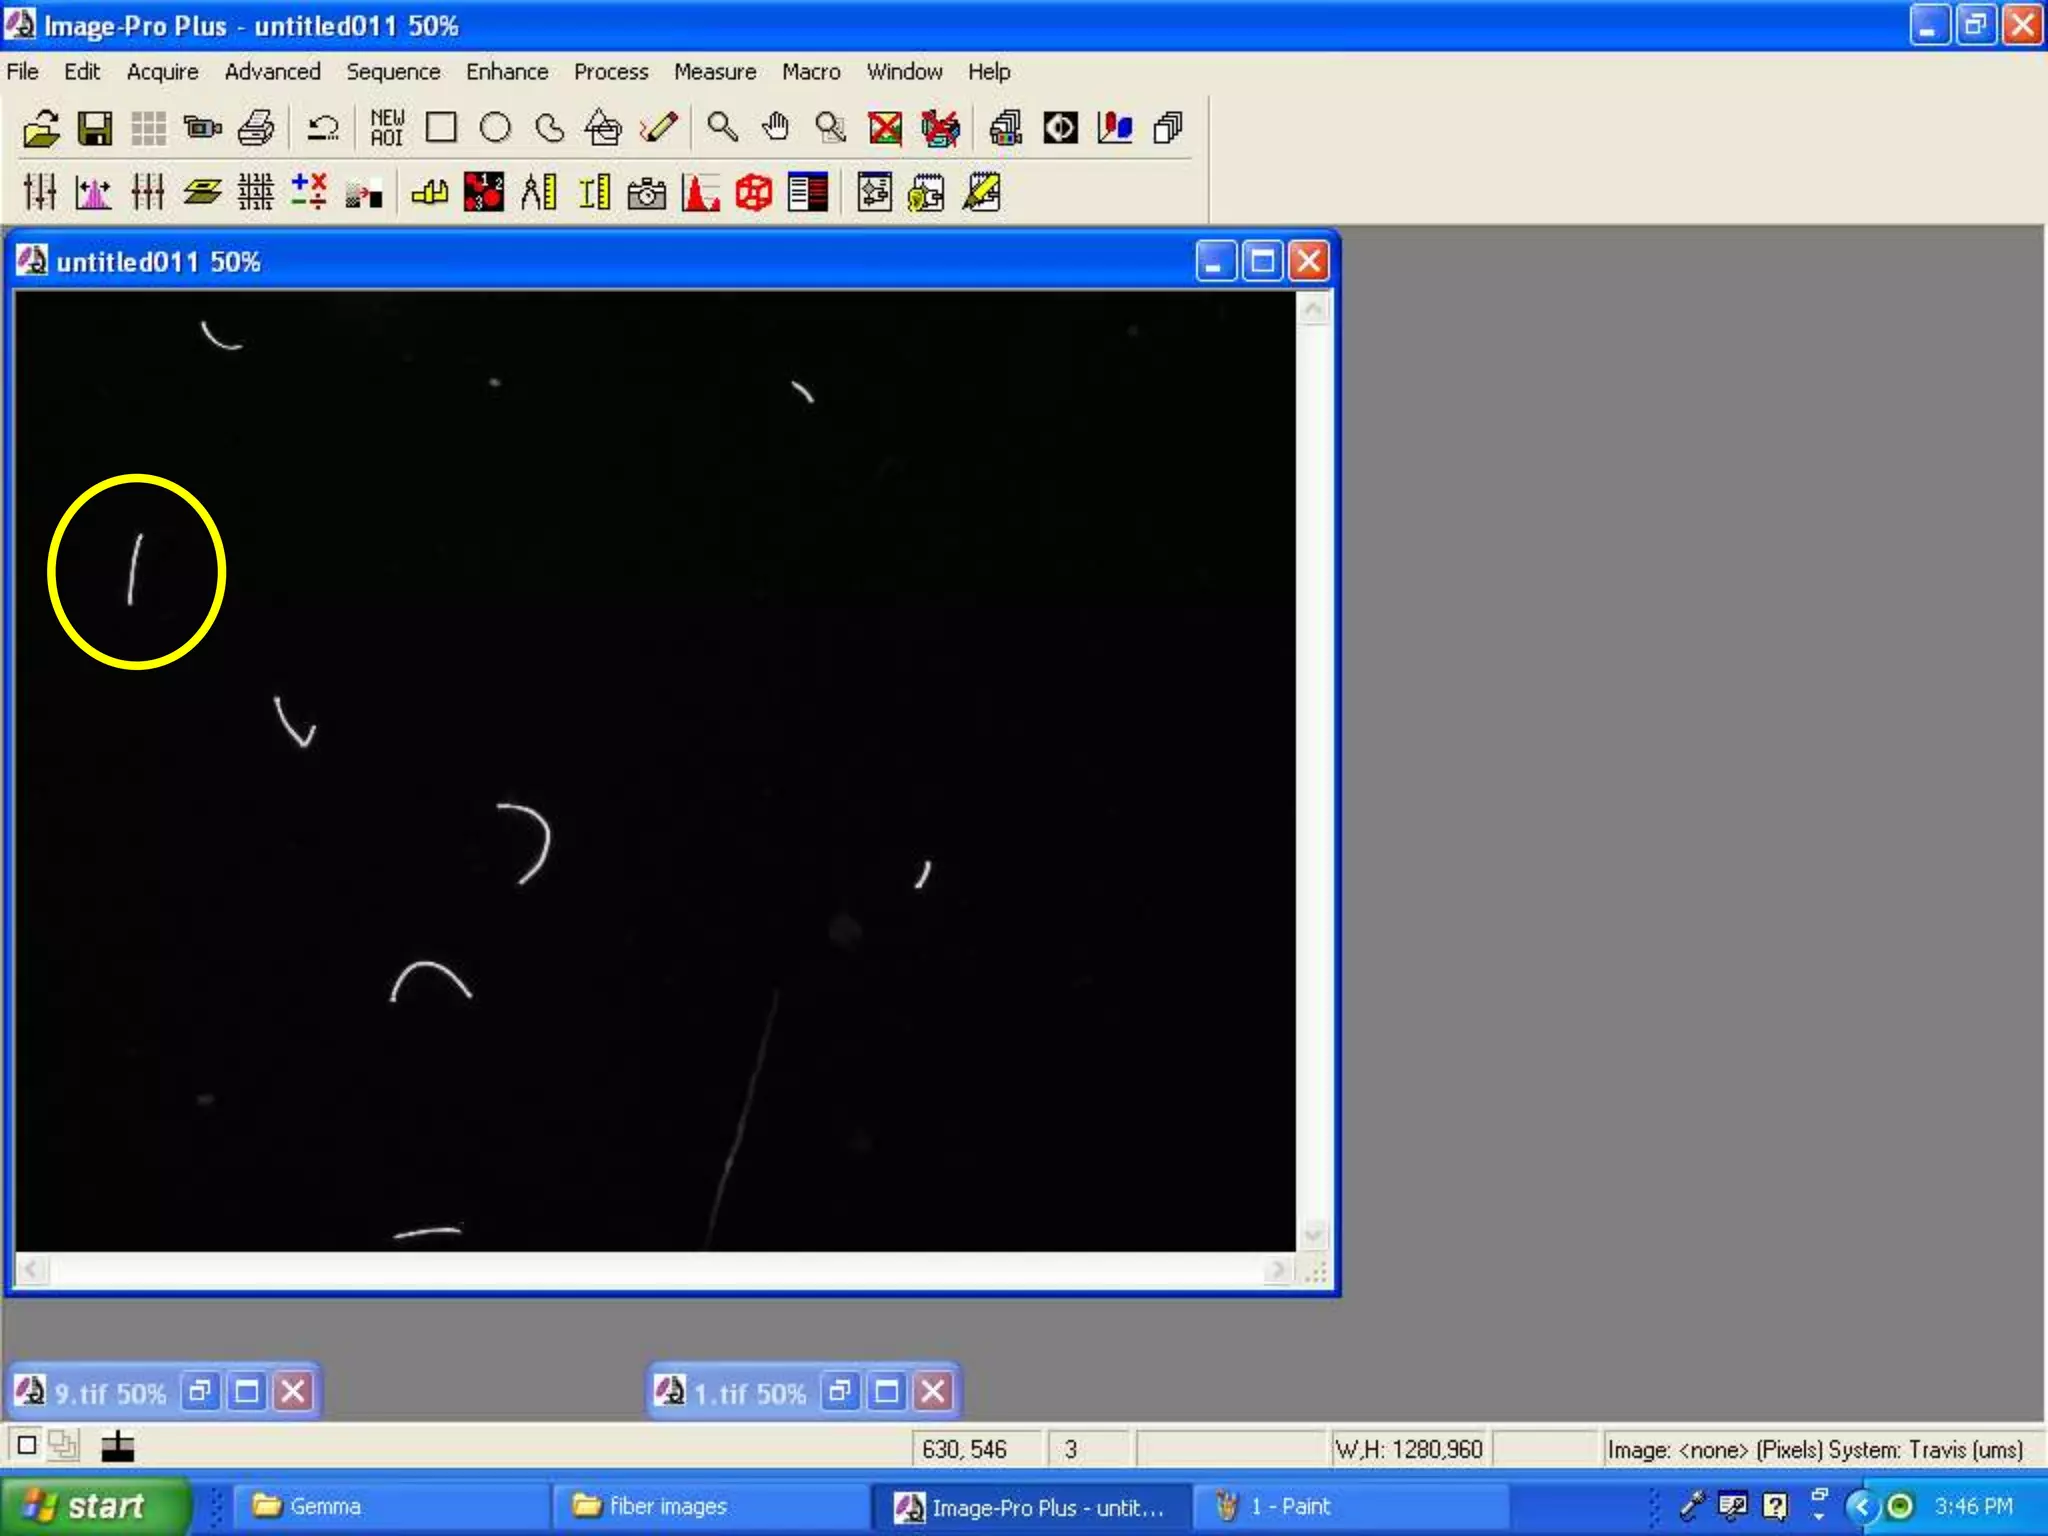This screenshot has height=1536, width=2048.
Task: Click the arithmetic Image Operations icon
Action: click(x=309, y=192)
